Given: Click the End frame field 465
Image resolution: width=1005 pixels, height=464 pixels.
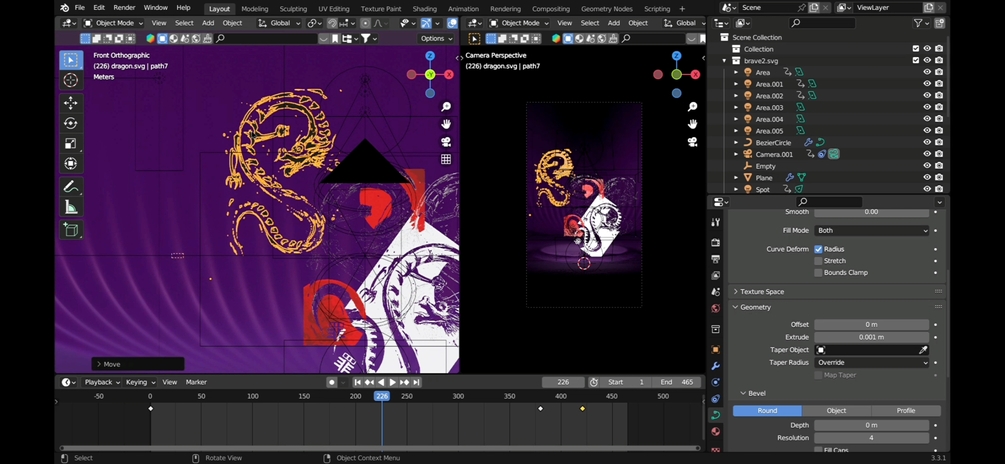Looking at the screenshot, I should tap(678, 382).
